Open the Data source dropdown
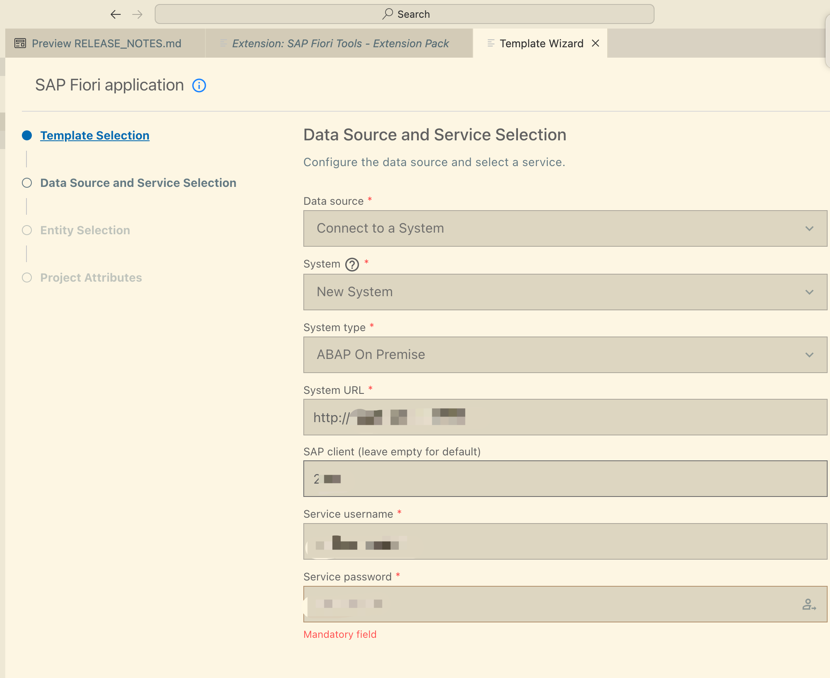The image size is (830, 678). click(565, 229)
